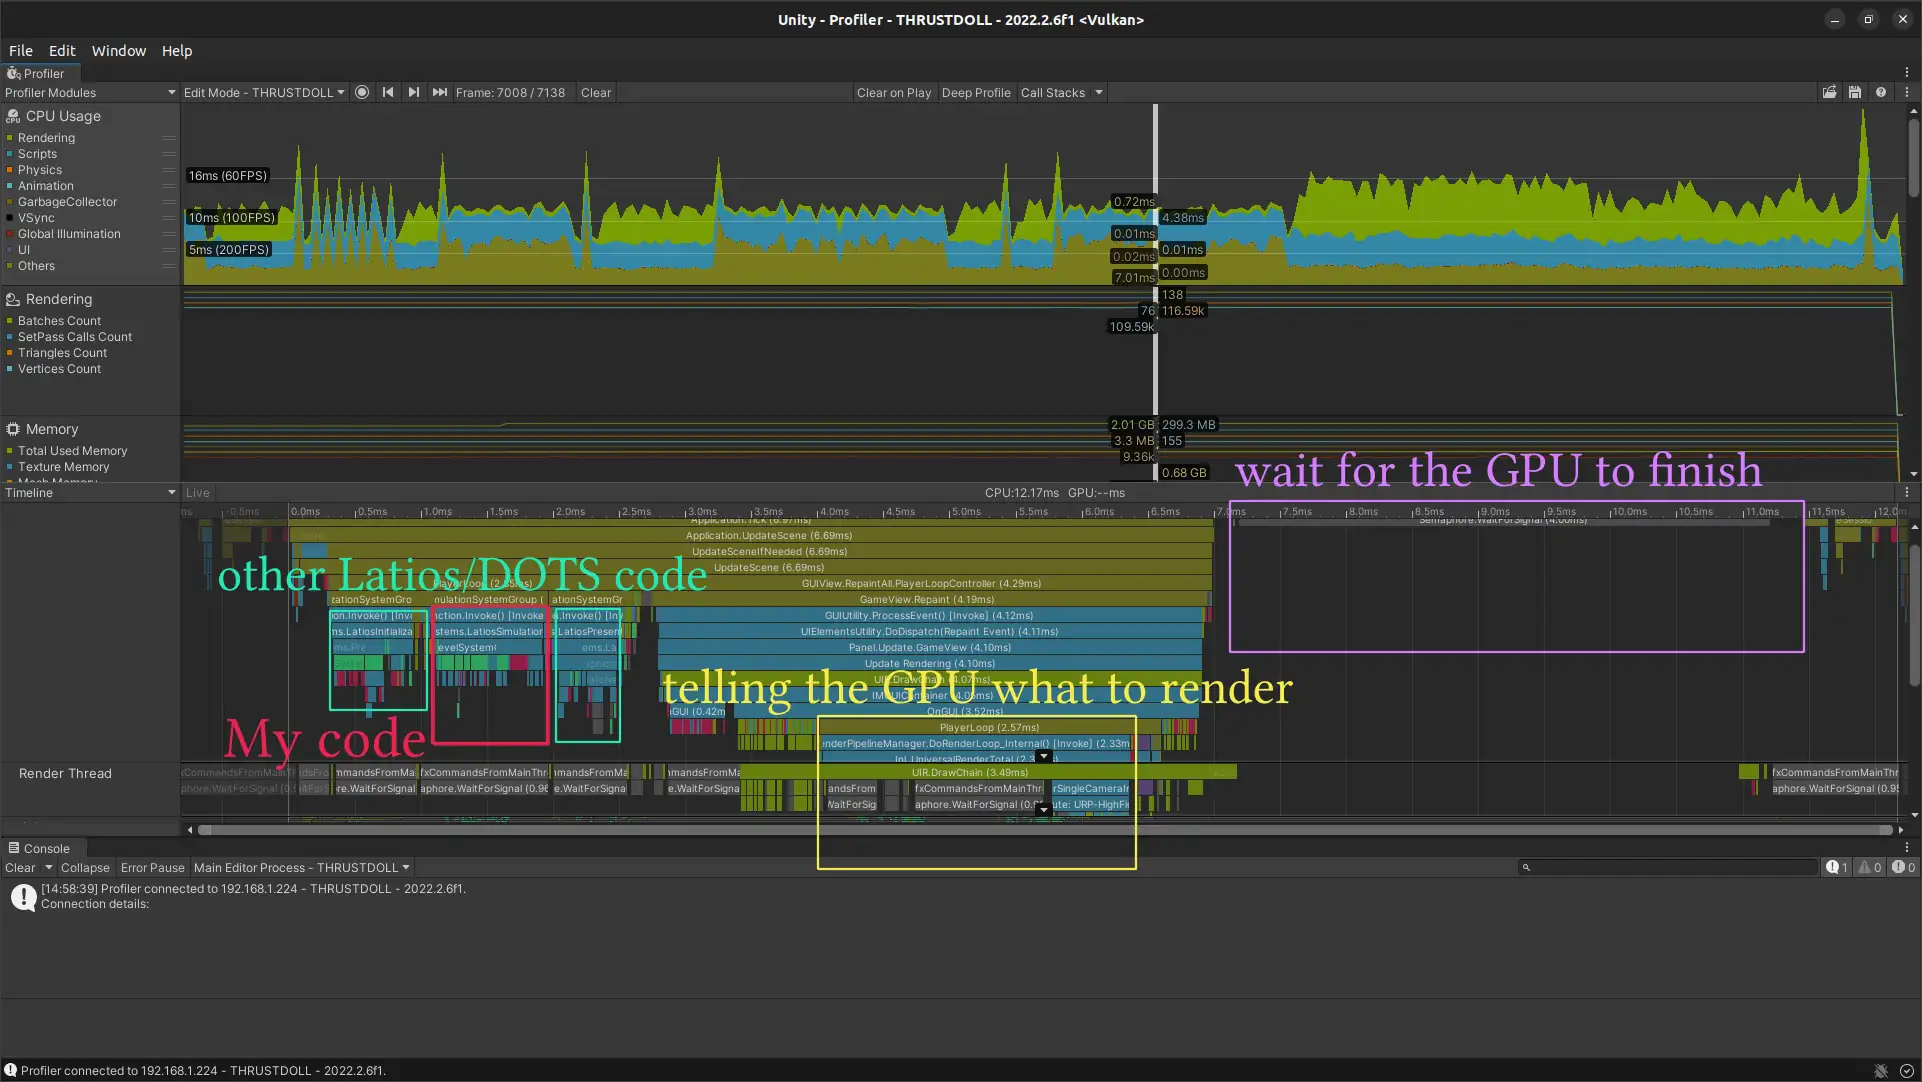Click the Rendering profiler module icon

[x=12, y=298]
